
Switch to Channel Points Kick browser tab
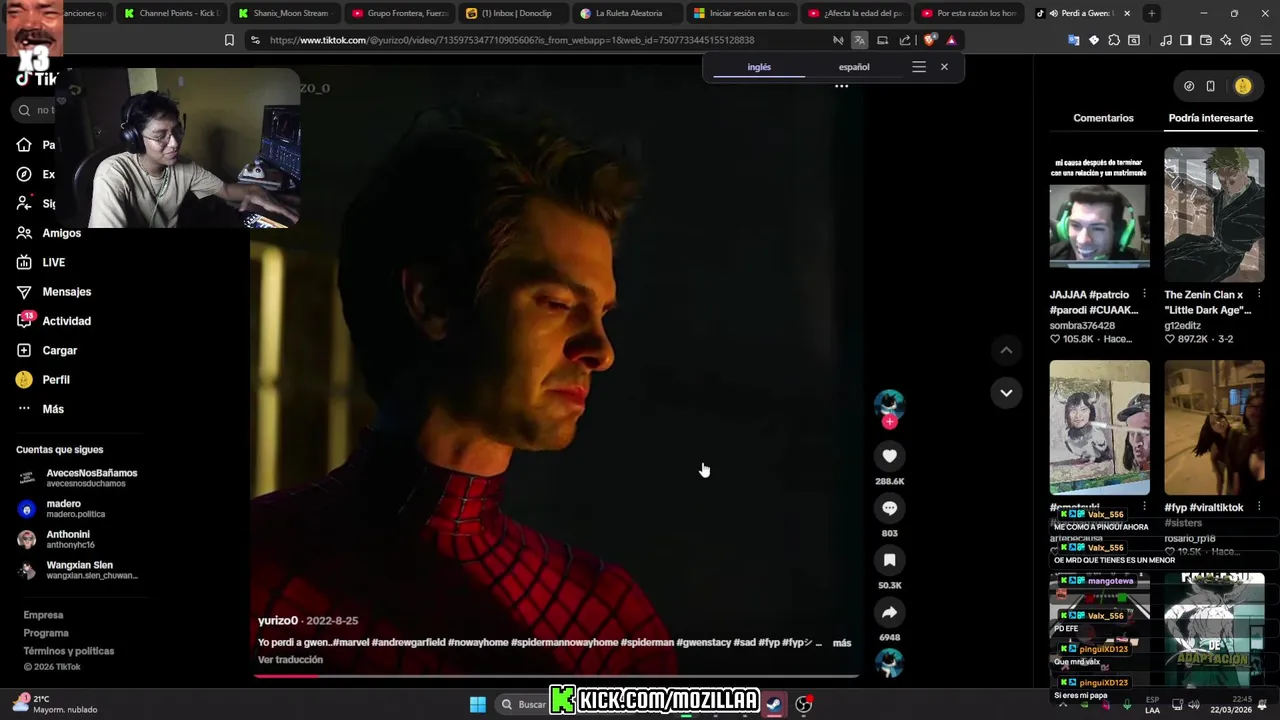(x=172, y=13)
